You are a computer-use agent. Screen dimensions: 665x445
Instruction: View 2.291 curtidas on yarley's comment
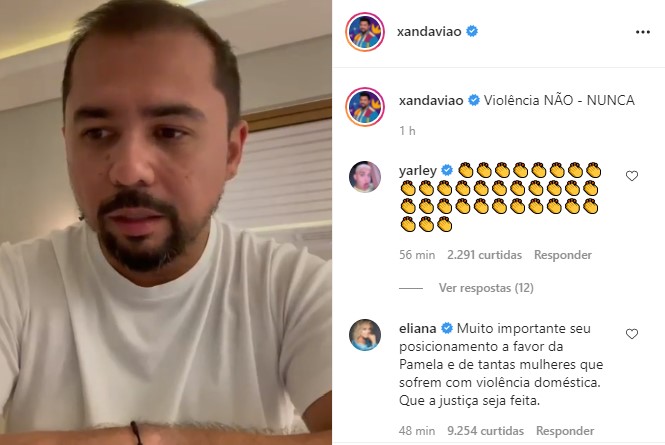(484, 255)
